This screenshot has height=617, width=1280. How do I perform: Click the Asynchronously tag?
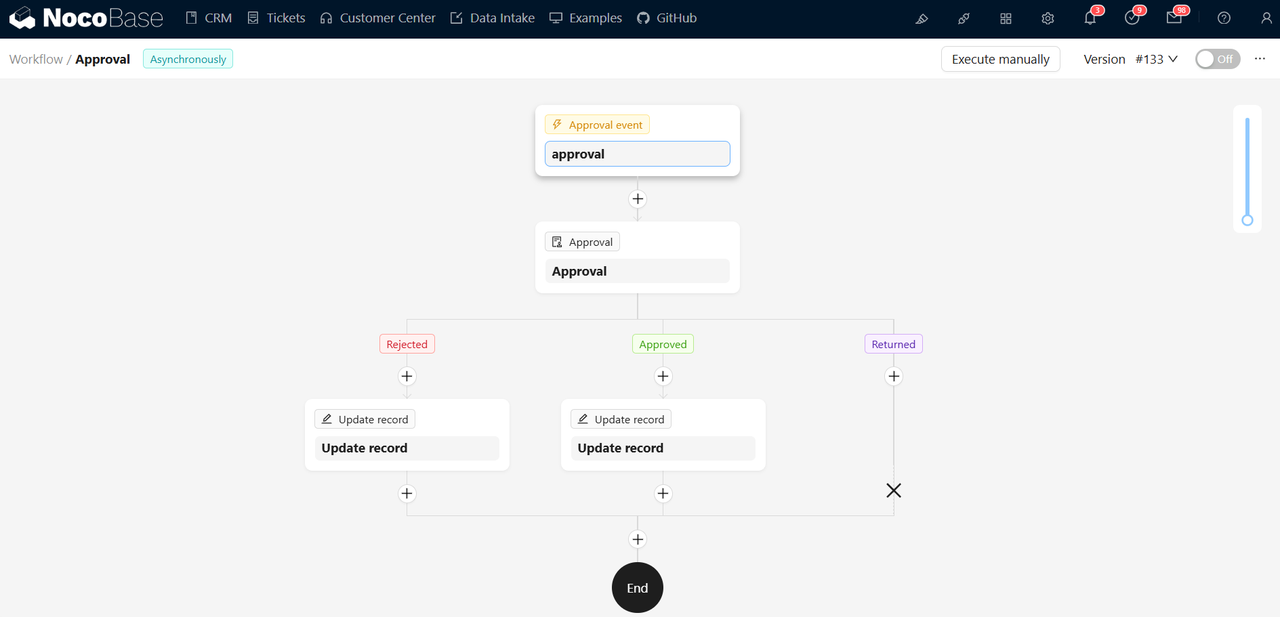click(x=188, y=59)
